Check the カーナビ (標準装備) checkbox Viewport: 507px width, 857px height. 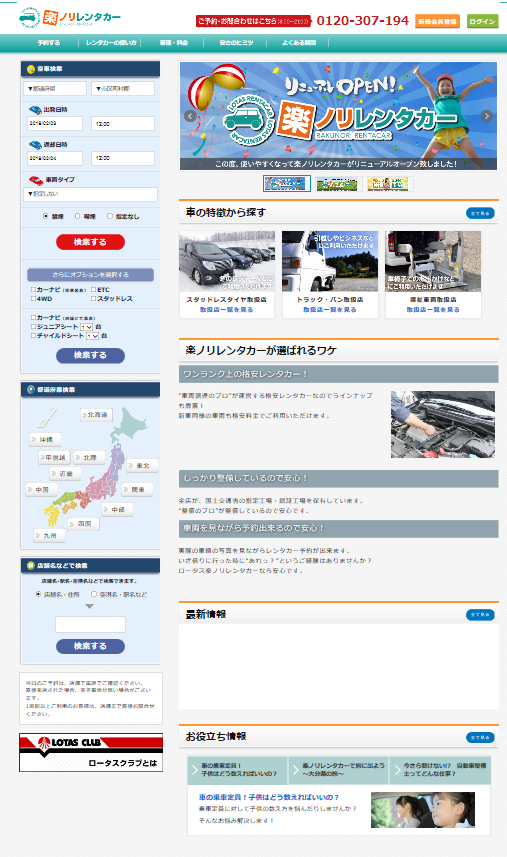click(x=33, y=290)
